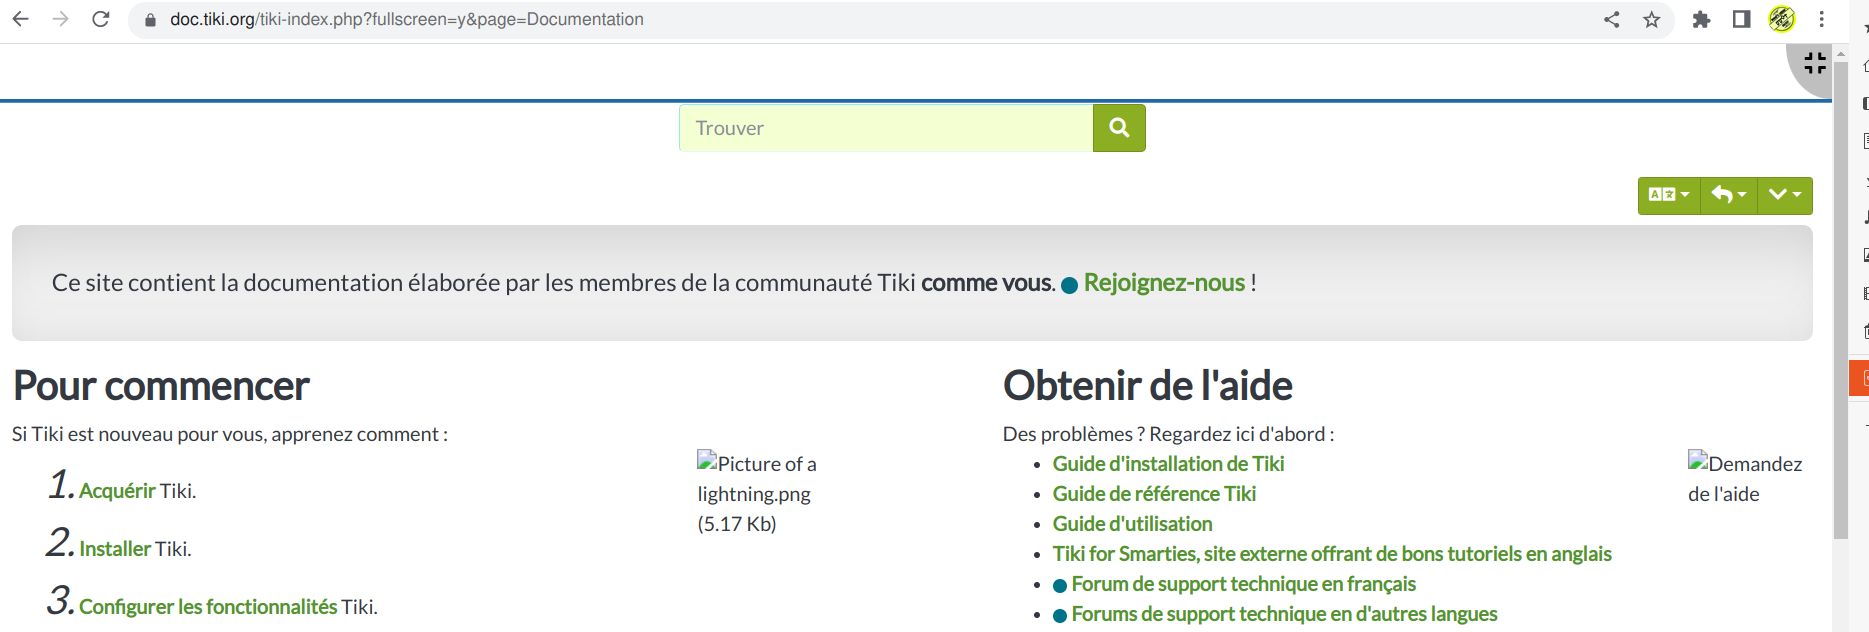This screenshot has width=1869, height=632.
Task: Focus the Trouver search field
Action: 886,128
